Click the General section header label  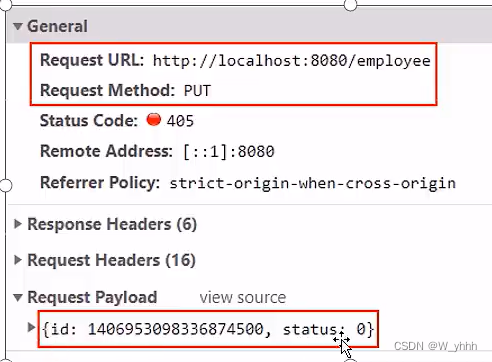57,26
